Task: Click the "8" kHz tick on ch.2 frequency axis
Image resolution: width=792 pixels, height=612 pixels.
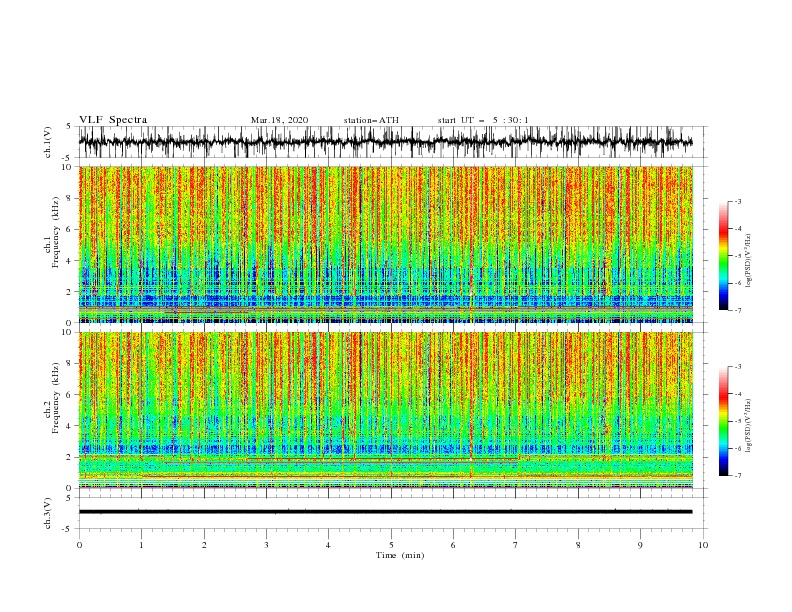Action: tap(70, 364)
